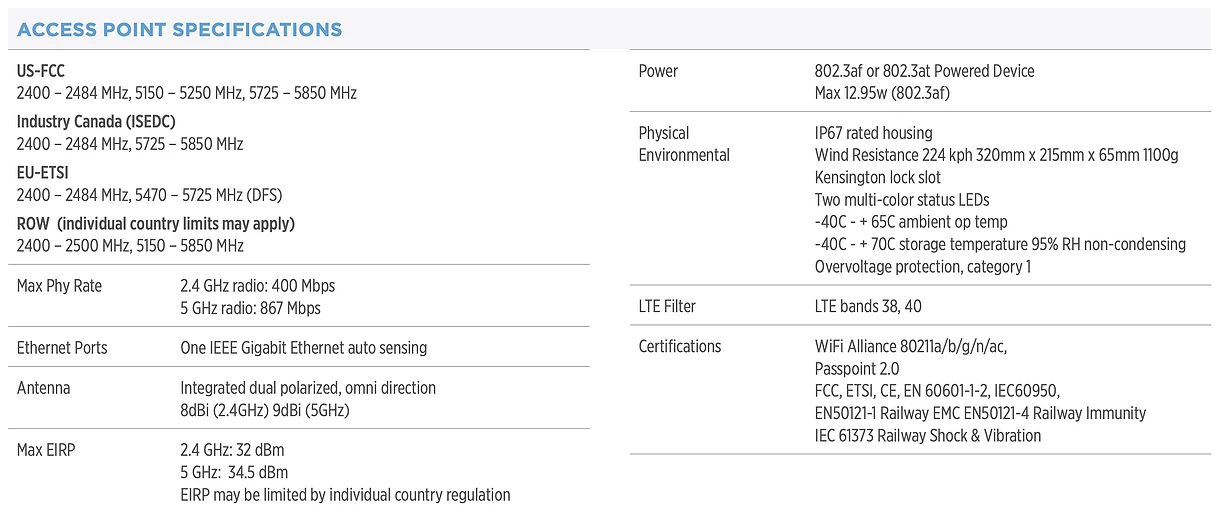Click the Max 12.95w (802.3af) text
1220x516 pixels.
(x=882, y=93)
